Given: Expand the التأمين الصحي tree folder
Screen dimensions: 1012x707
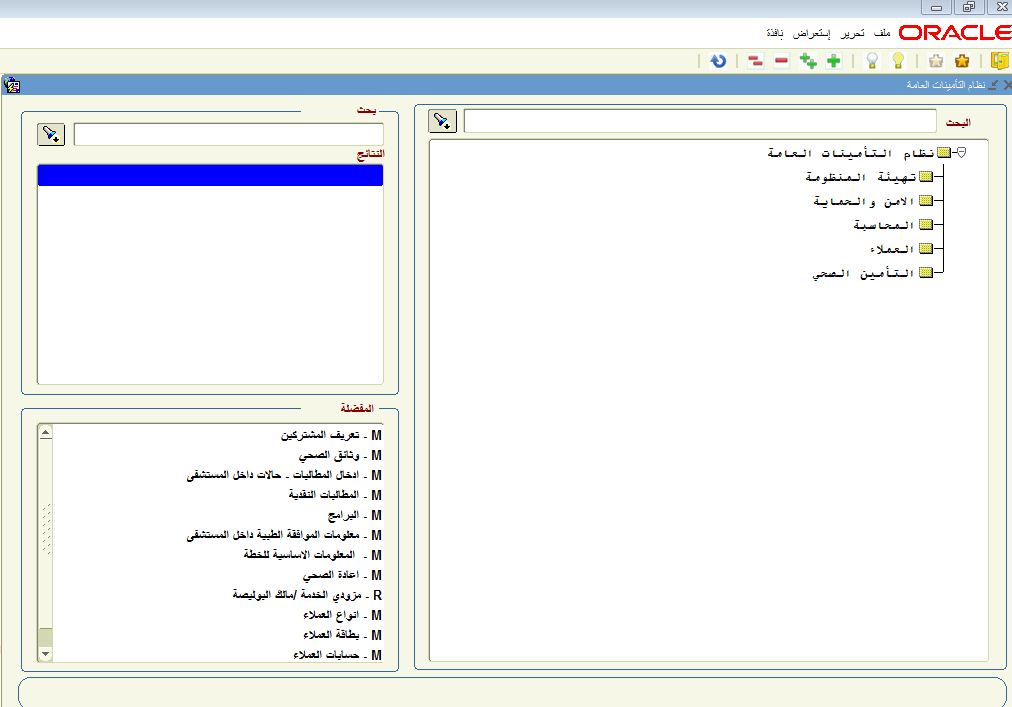Looking at the screenshot, I should (926, 273).
